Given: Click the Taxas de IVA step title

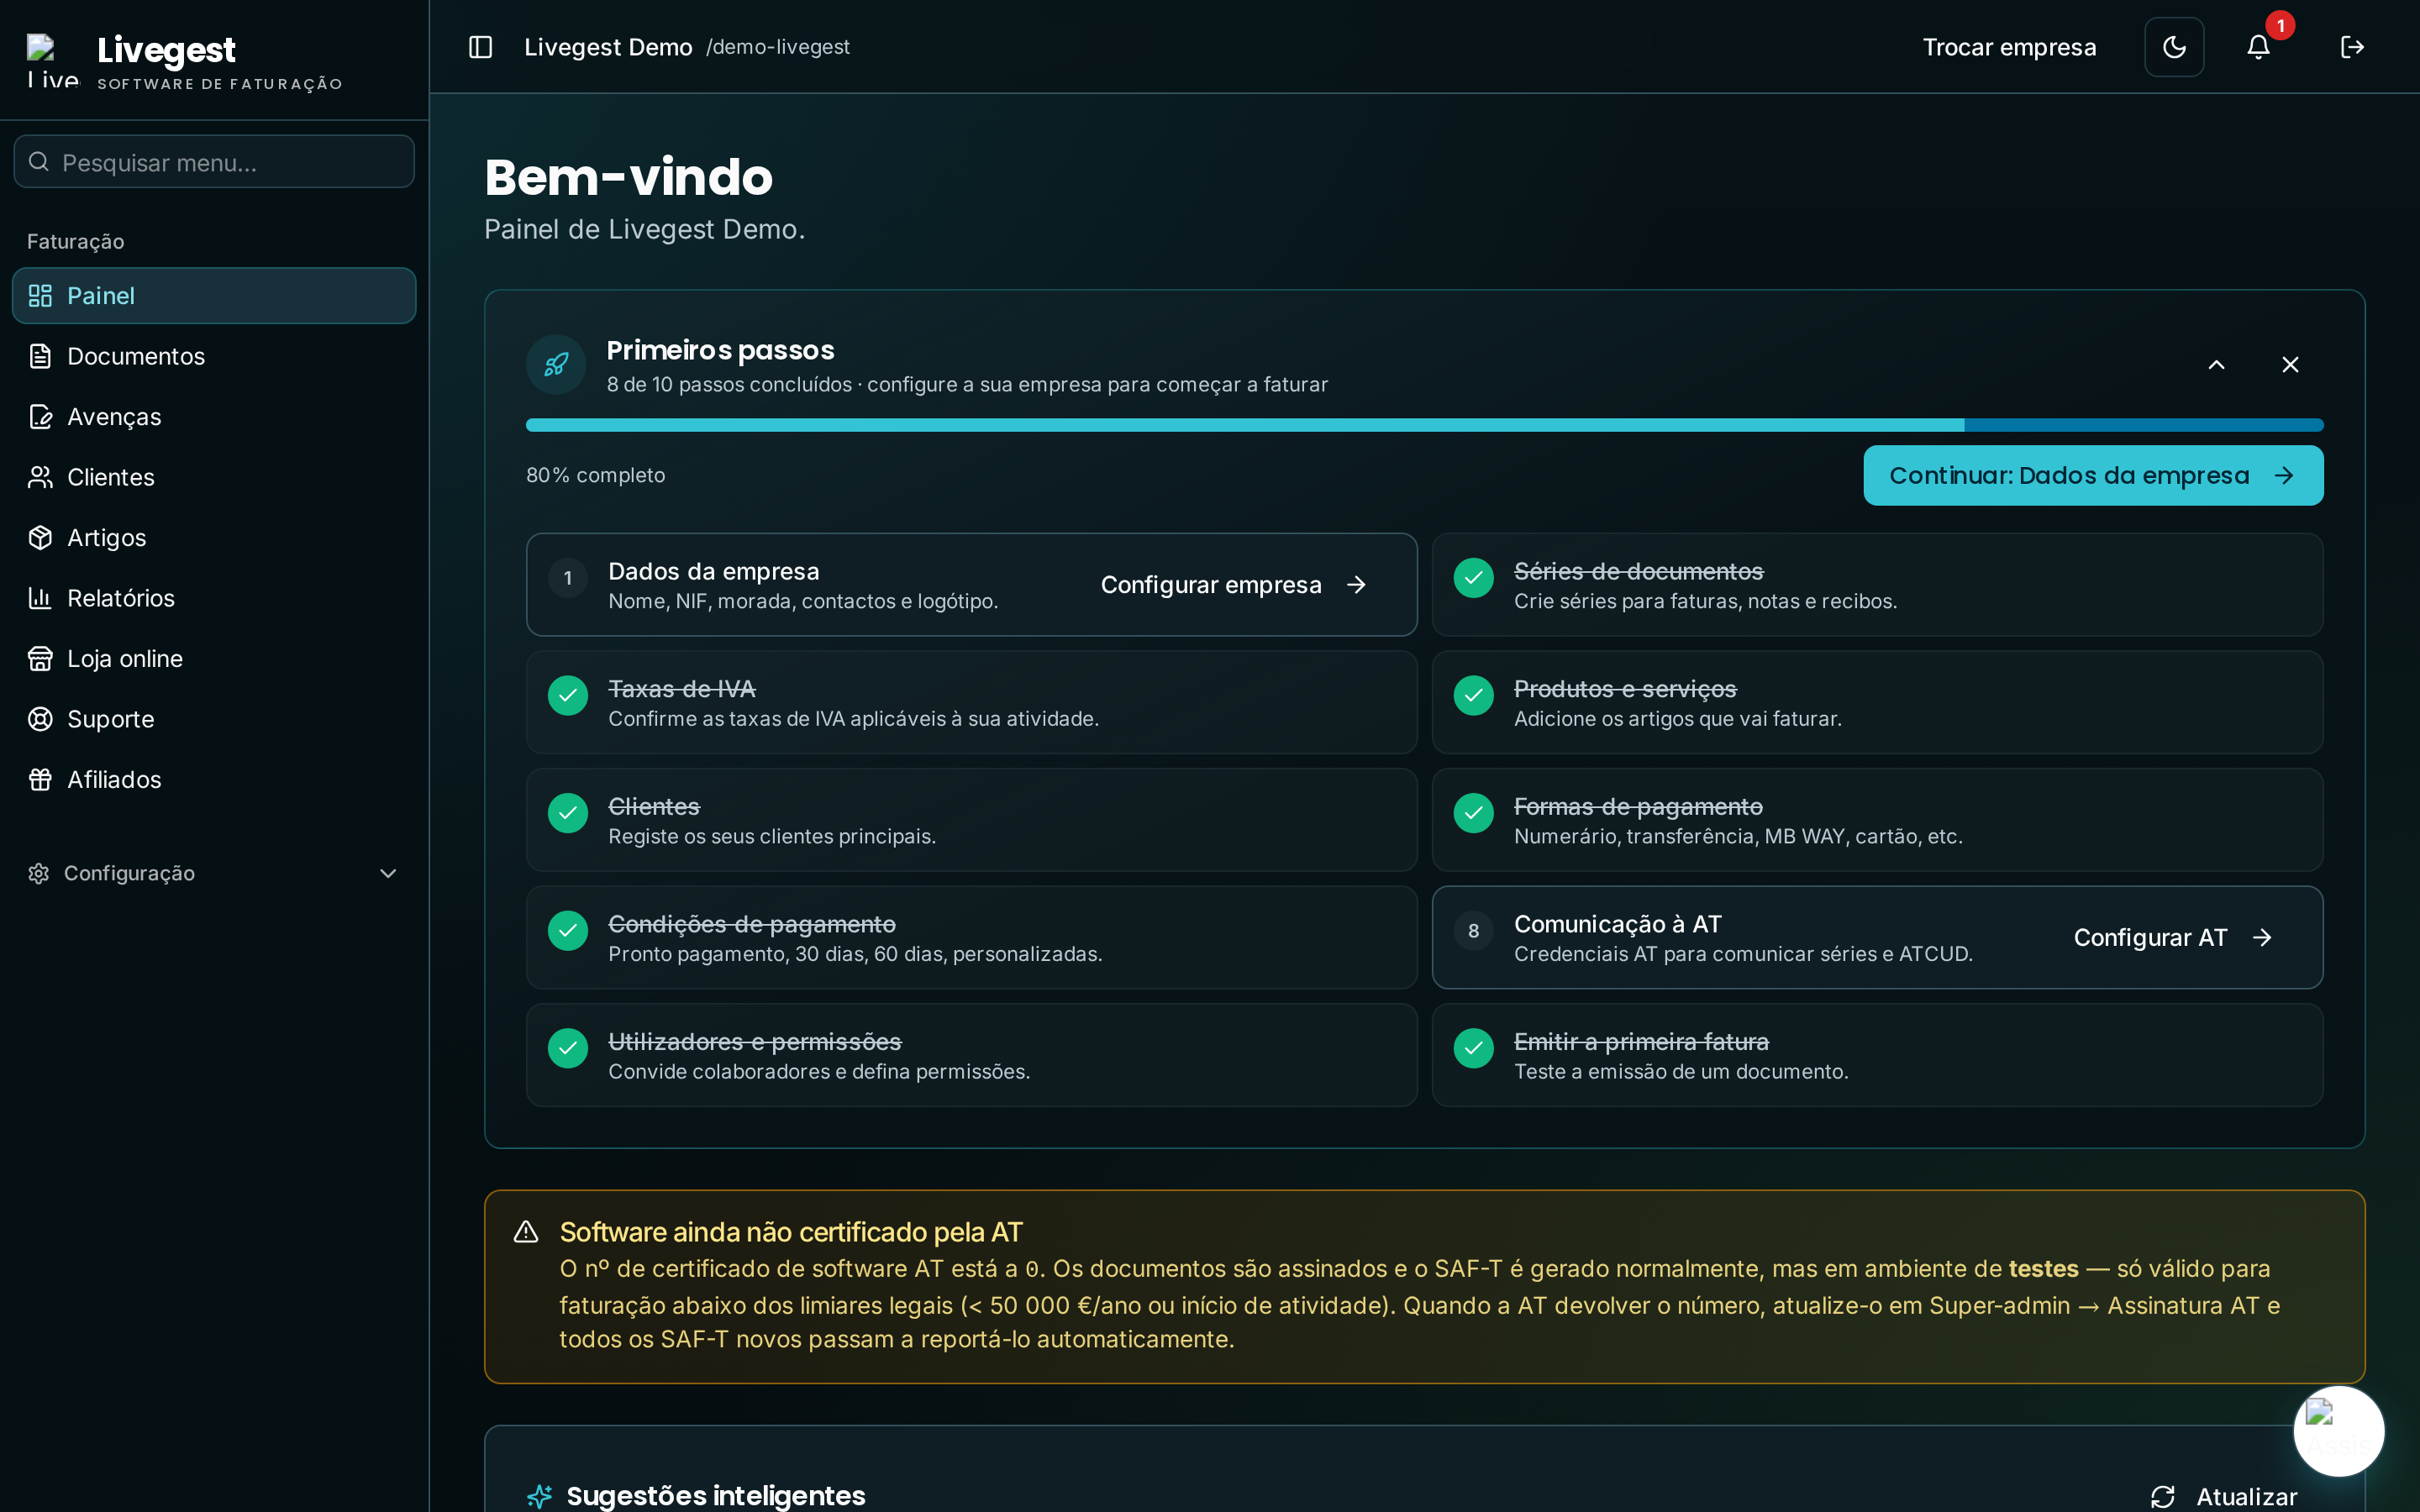Looking at the screenshot, I should pyautogui.click(x=681, y=689).
